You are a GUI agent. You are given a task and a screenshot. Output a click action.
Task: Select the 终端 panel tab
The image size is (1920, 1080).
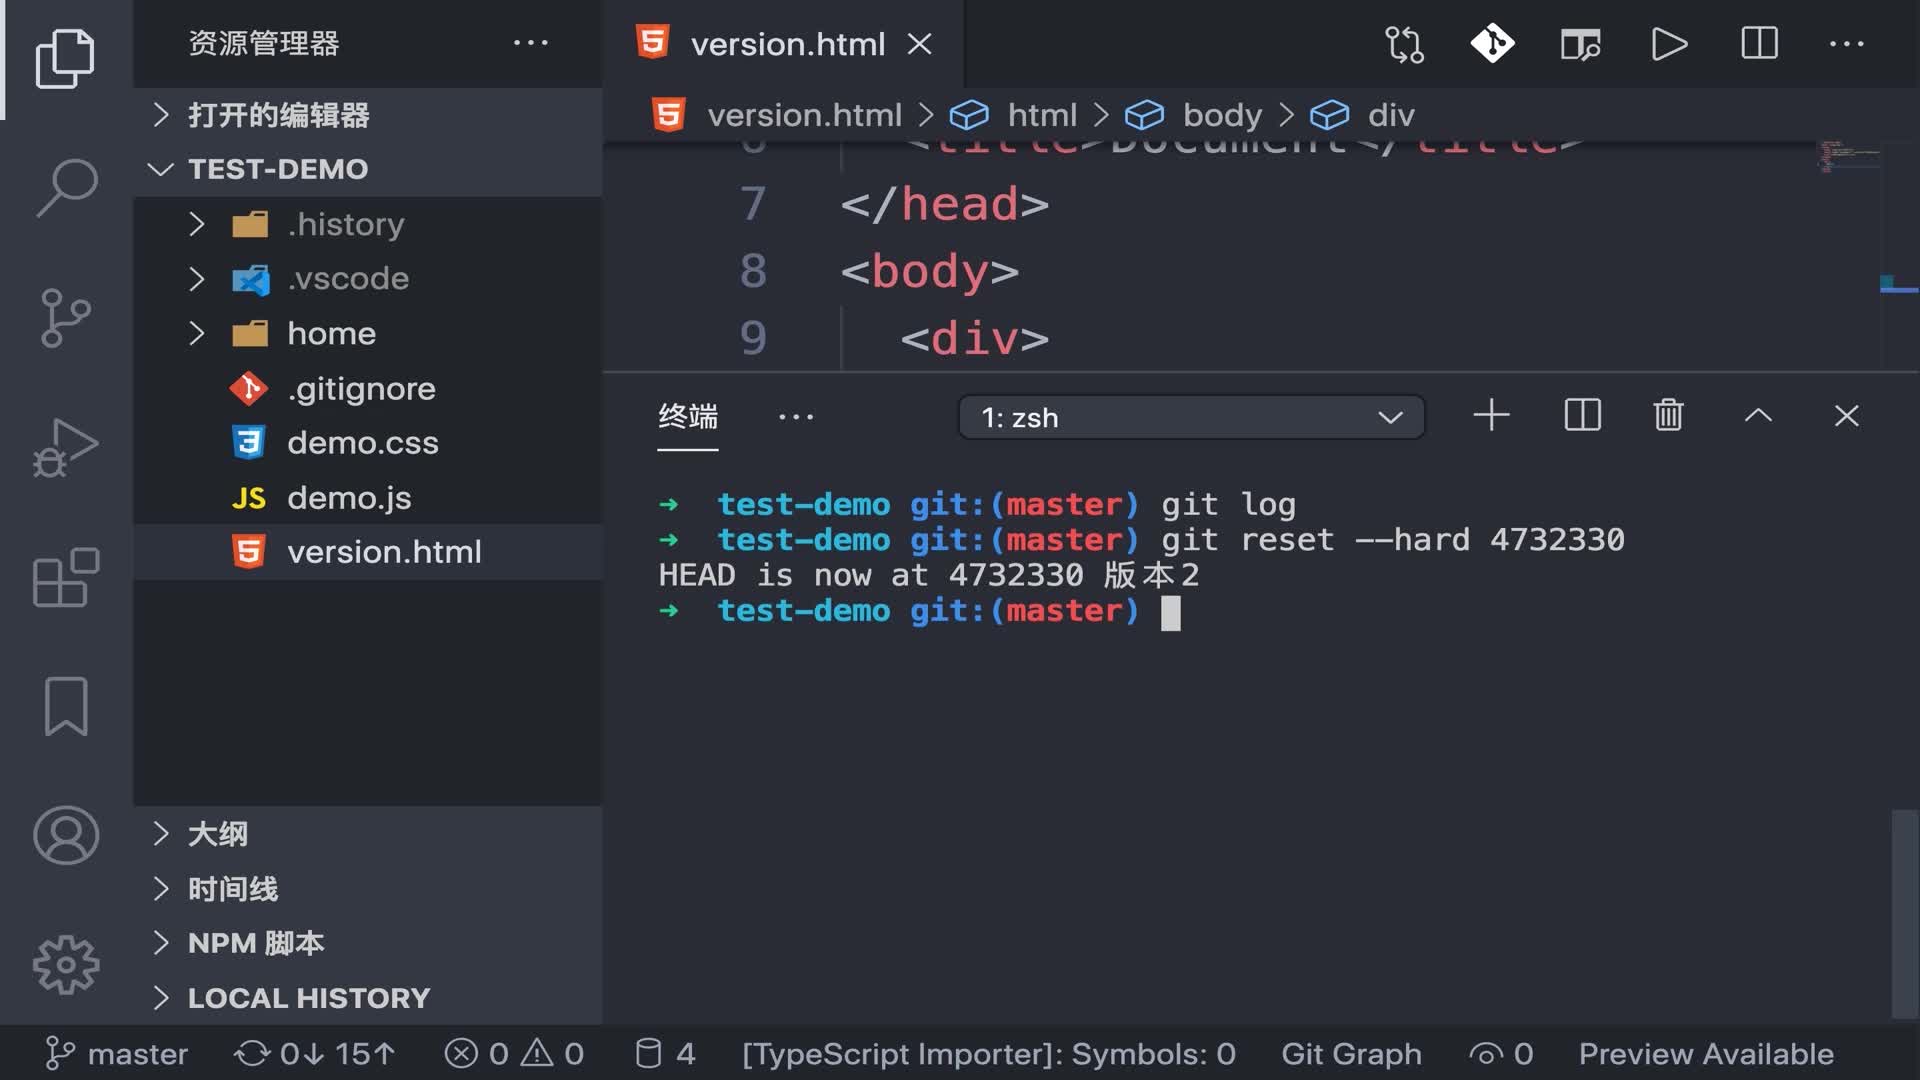coord(688,417)
